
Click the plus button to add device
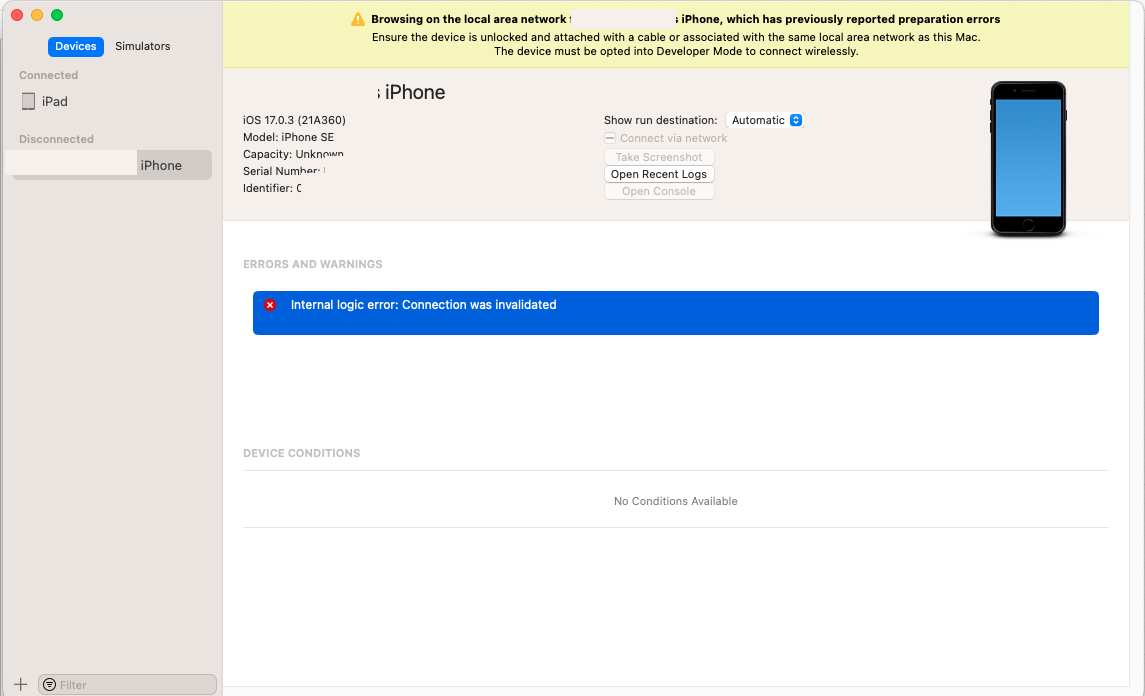20,684
